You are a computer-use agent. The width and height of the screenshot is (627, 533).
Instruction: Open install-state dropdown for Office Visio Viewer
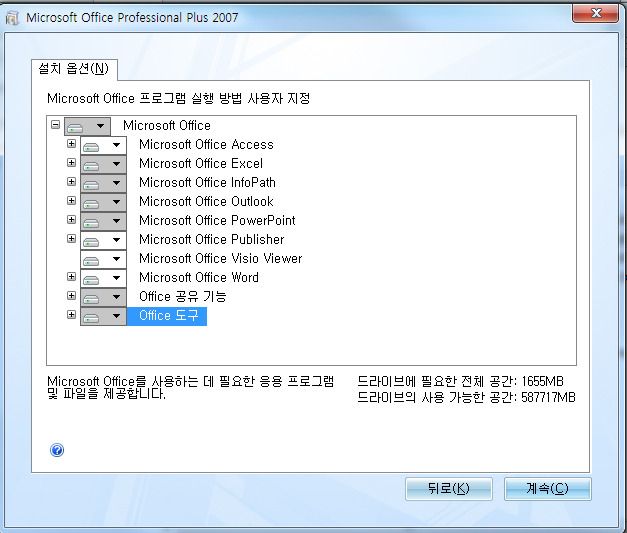coord(104,259)
